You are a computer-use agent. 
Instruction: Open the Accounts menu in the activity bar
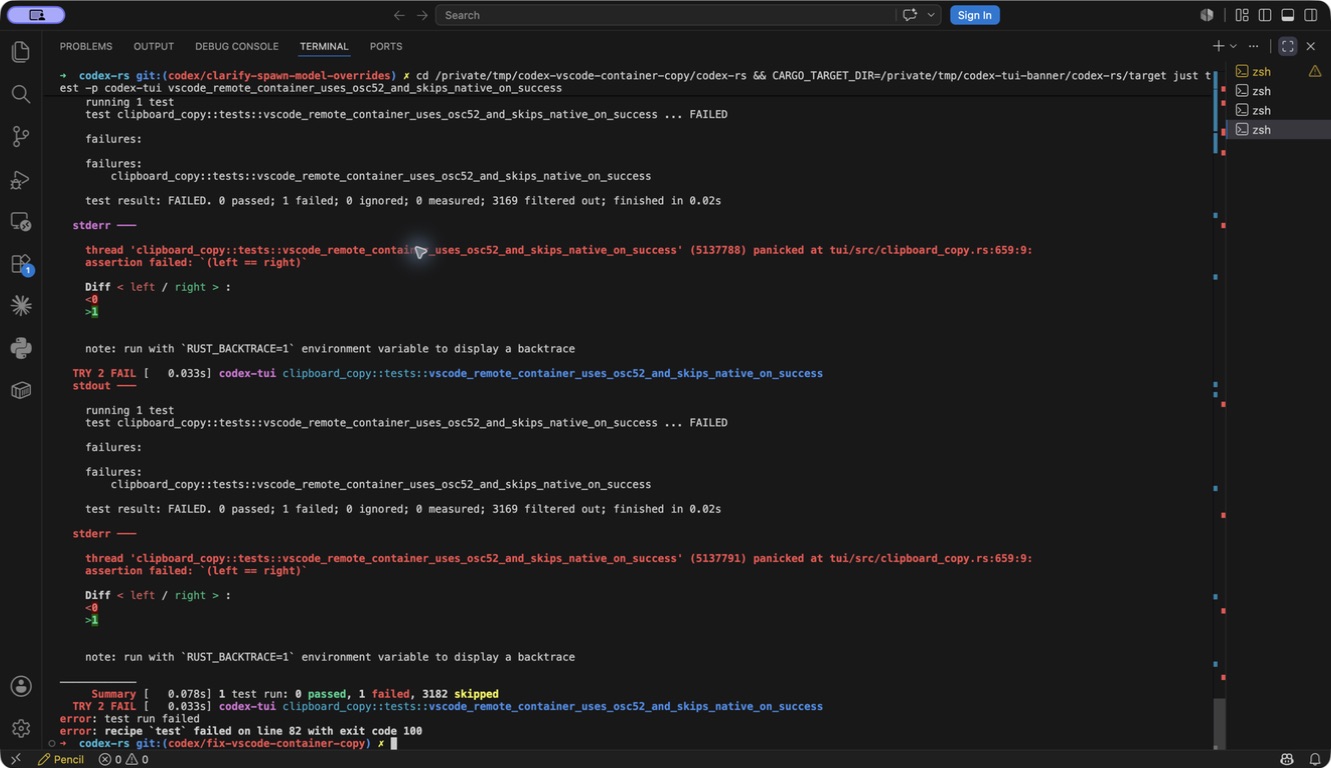click(20, 686)
